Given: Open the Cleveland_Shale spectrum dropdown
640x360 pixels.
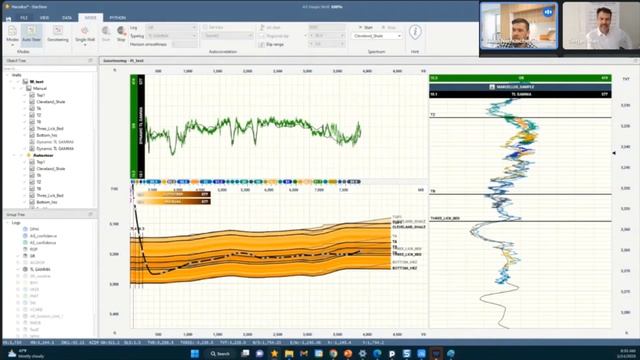Looking at the screenshot, I should (377, 36).
